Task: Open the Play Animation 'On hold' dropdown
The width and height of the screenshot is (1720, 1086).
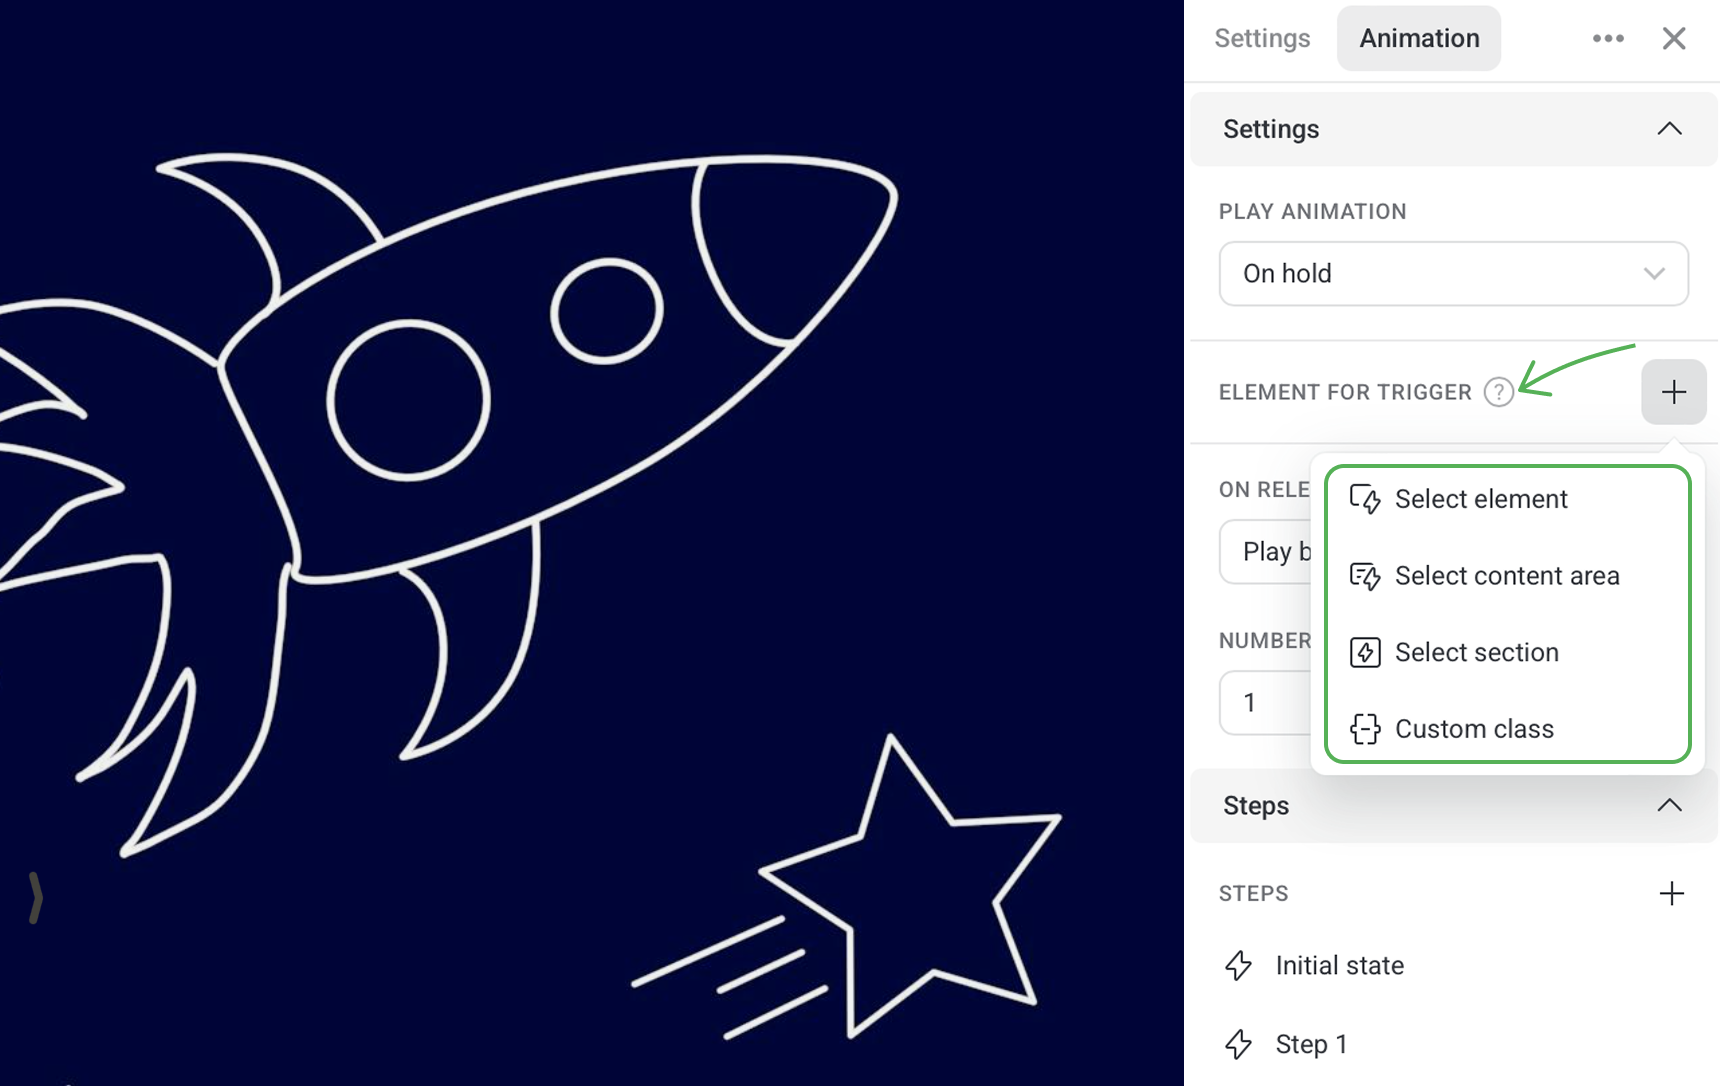Action: pos(1454,273)
